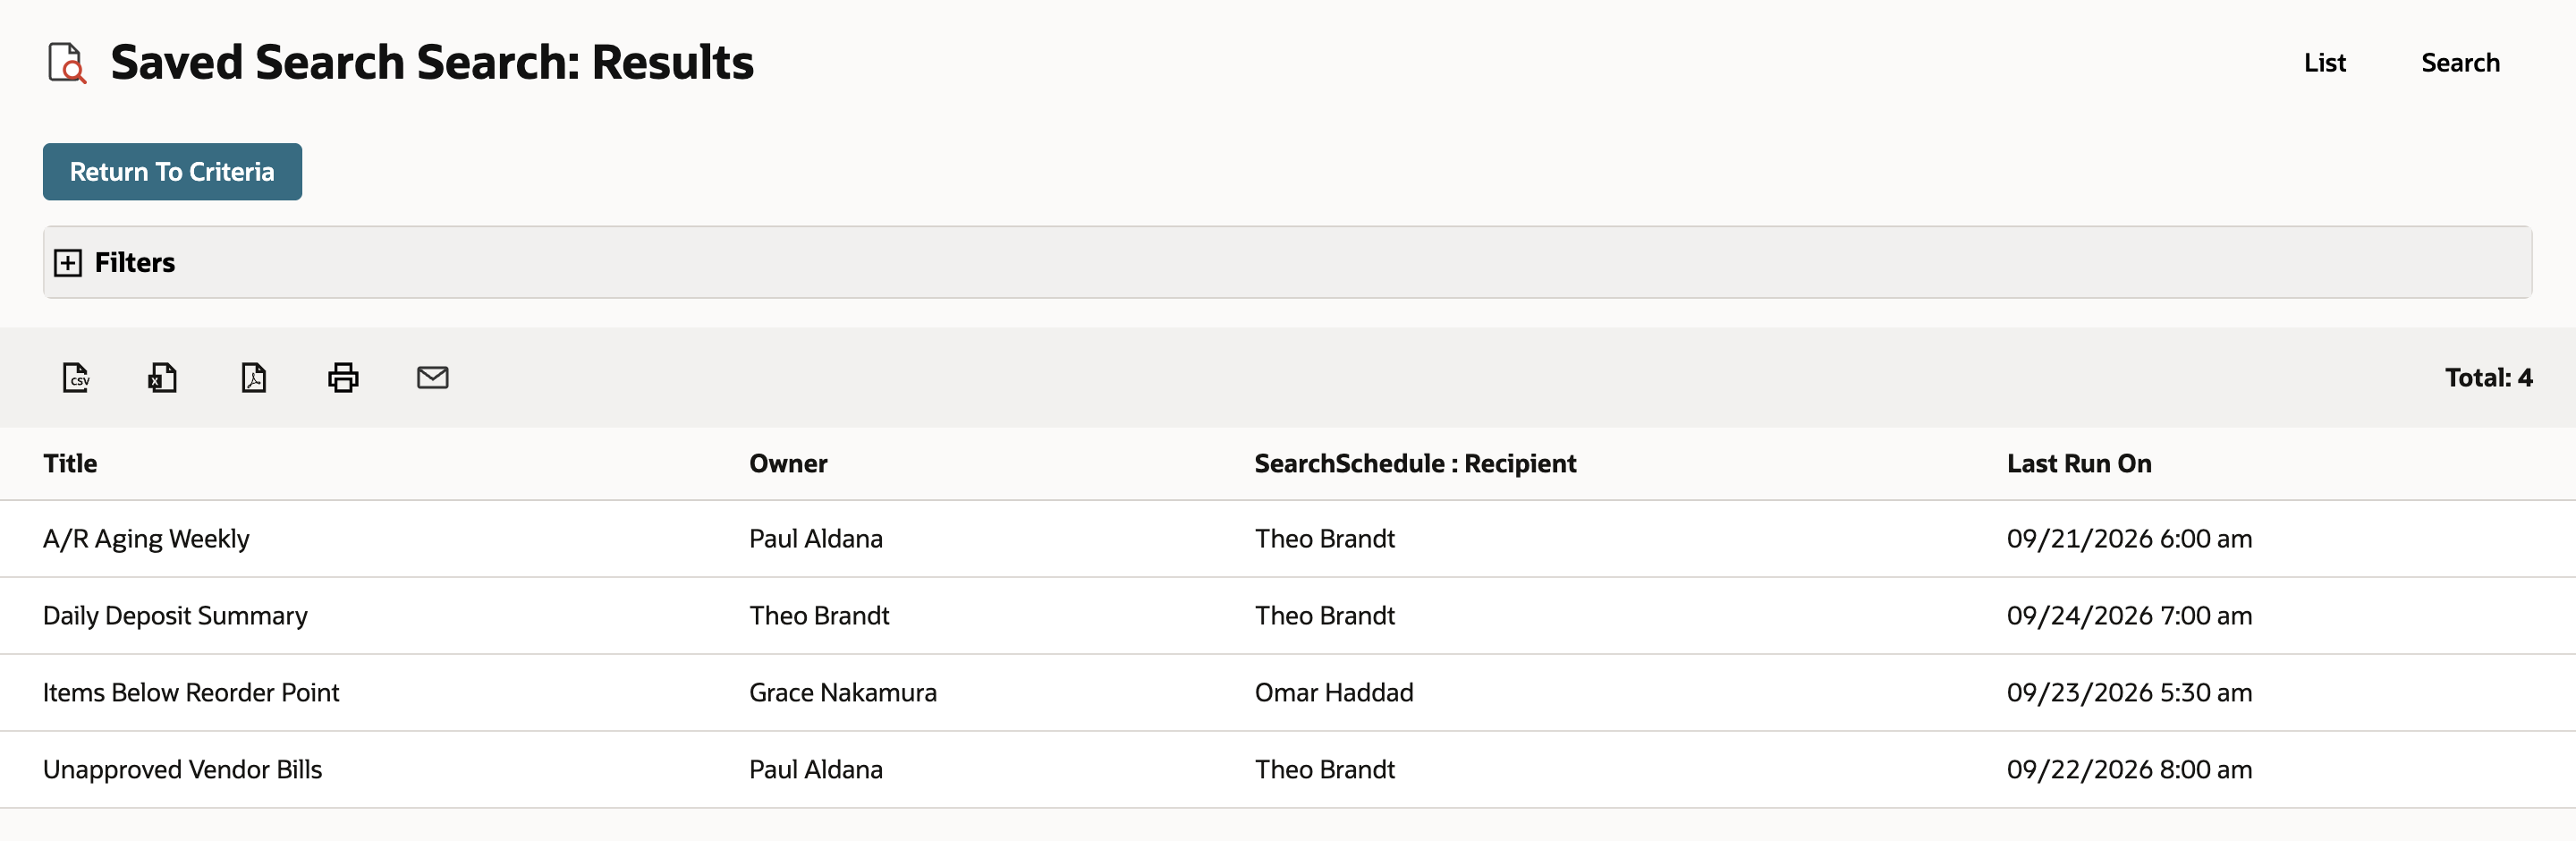Click owner Grace Nakamura
The image size is (2576, 841).
pyautogui.click(x=843, y=692)
